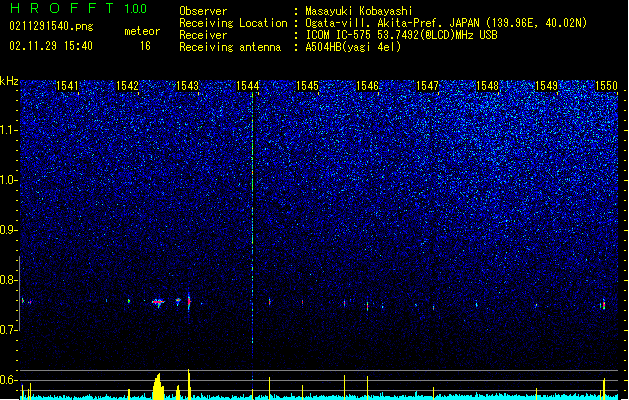
Task: Click the Receiver field label
Action: [x=203, y=35]
